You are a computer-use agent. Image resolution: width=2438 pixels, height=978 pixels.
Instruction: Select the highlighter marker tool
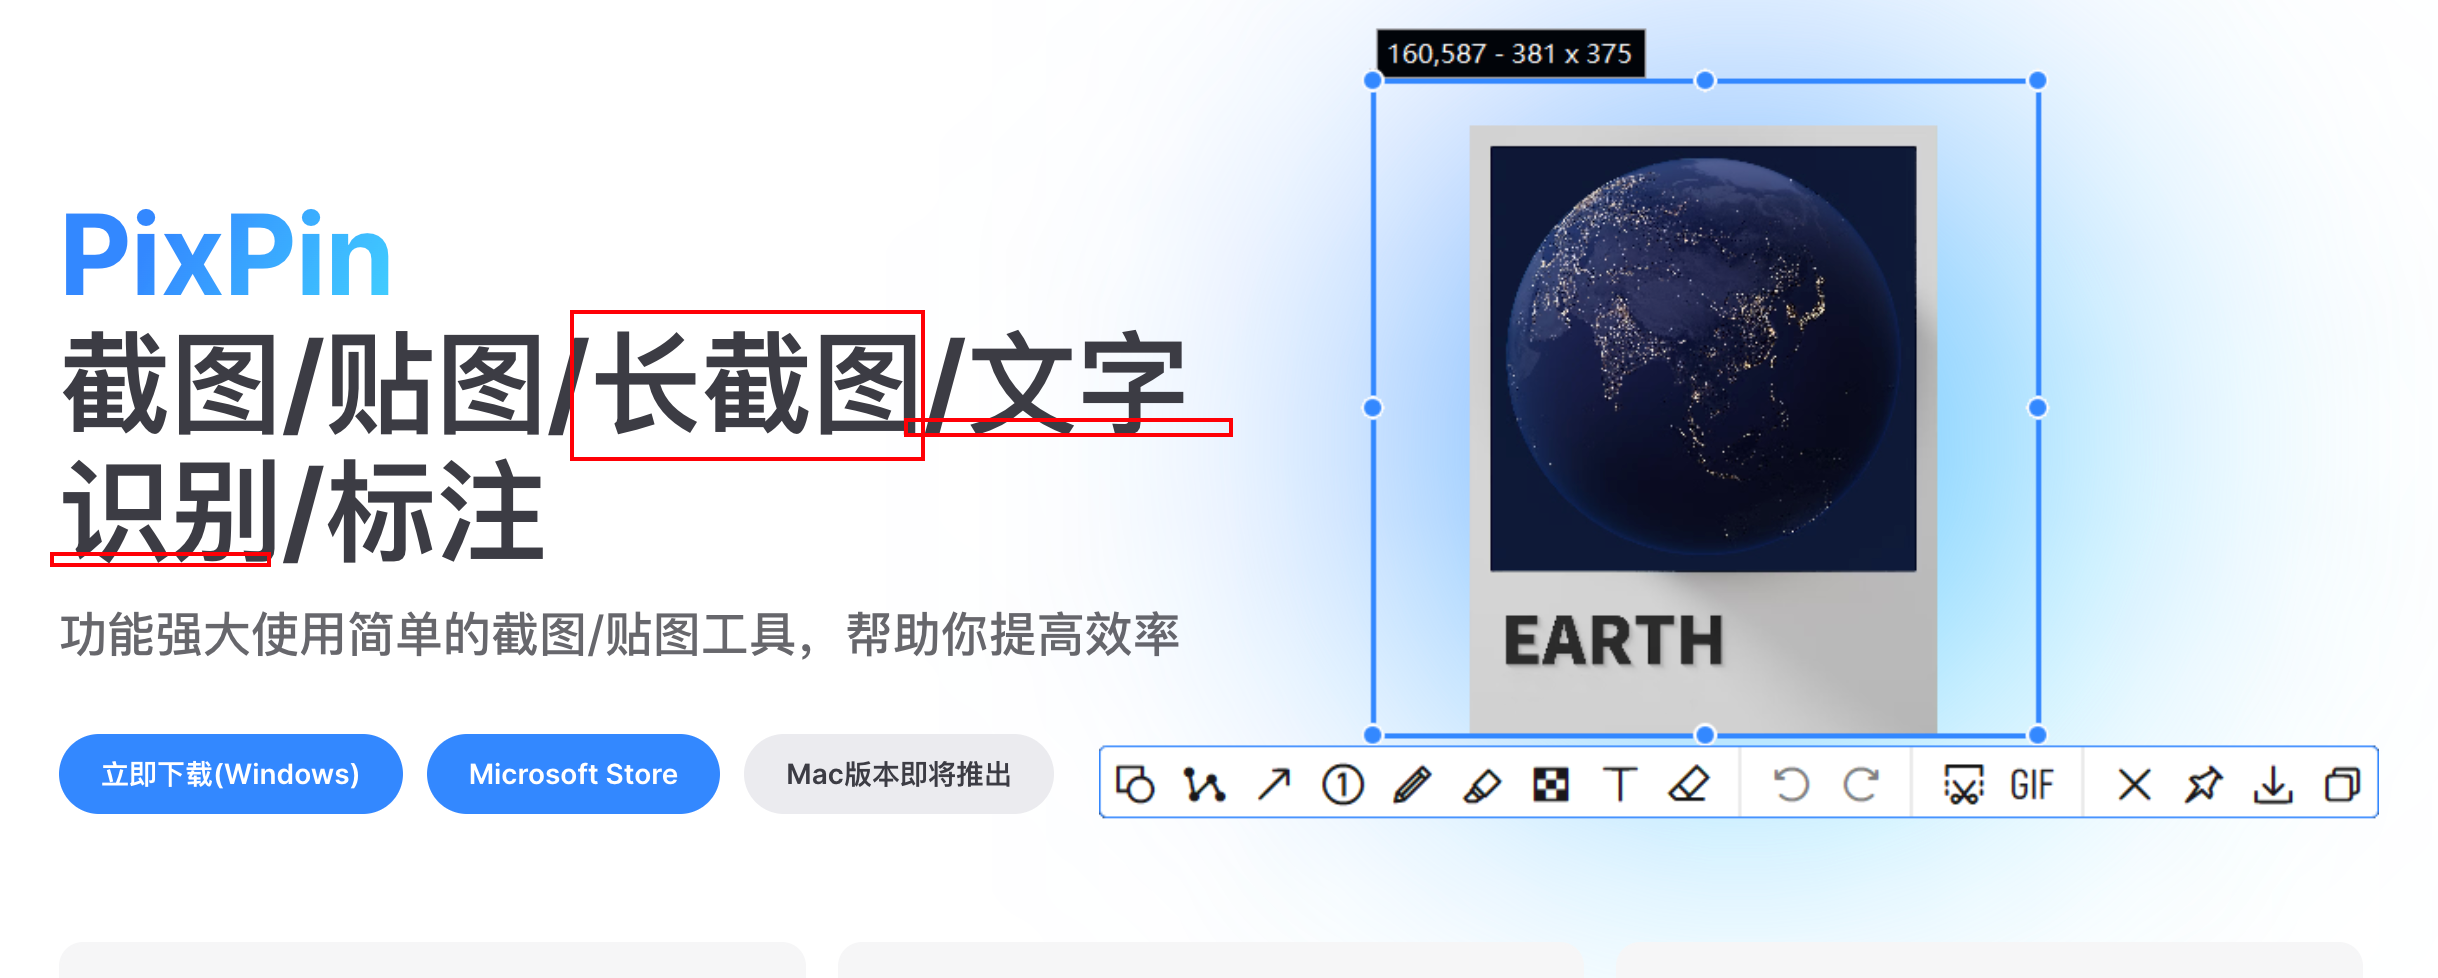pyautogui.click(x=1482, y=784)
